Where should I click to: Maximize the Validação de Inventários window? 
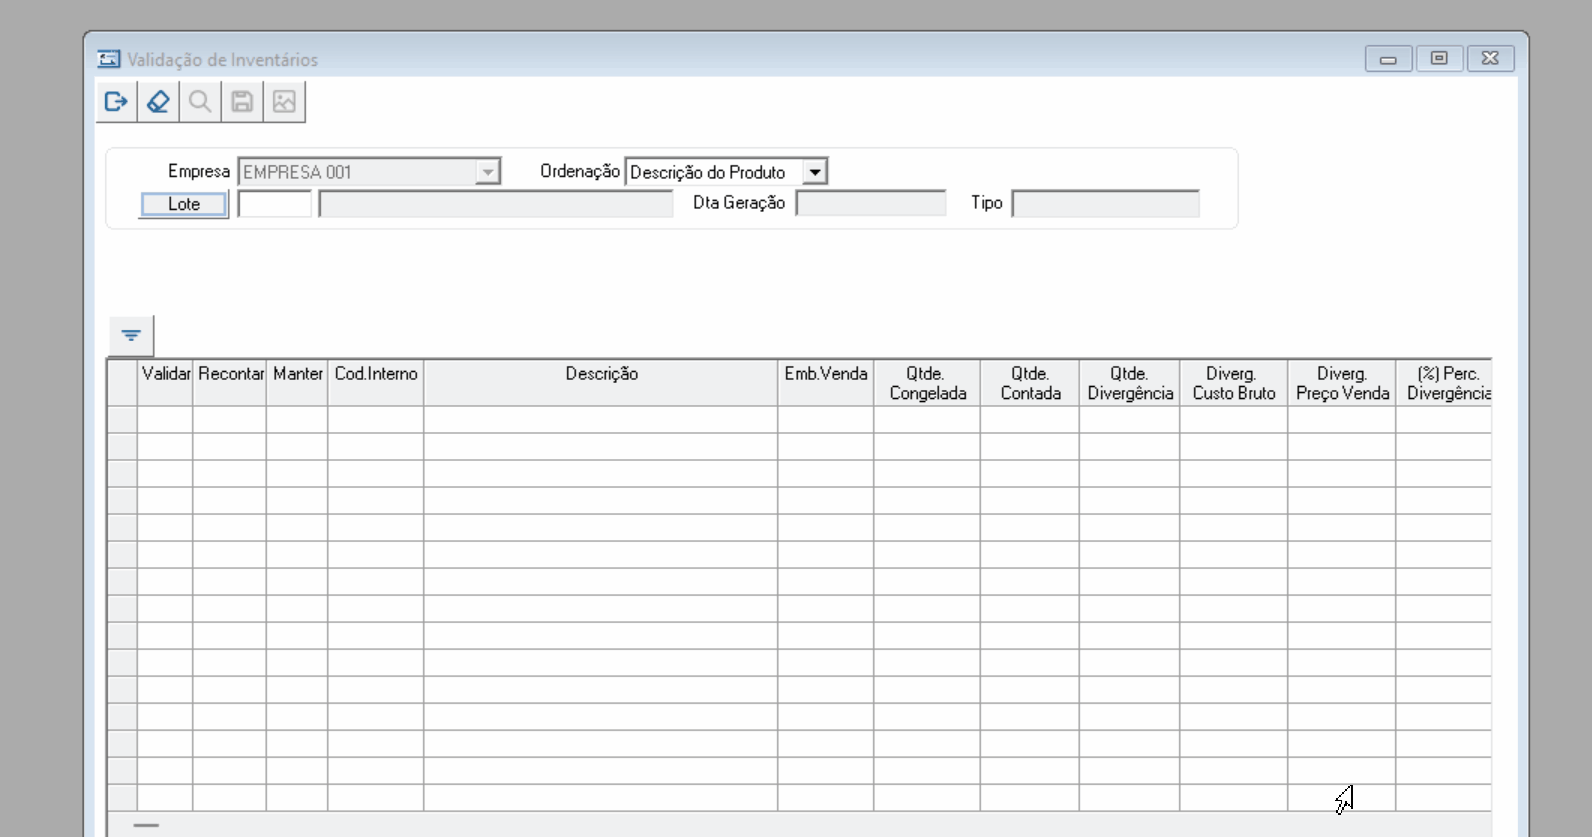pyautogui.click(x=1439, y=59)
